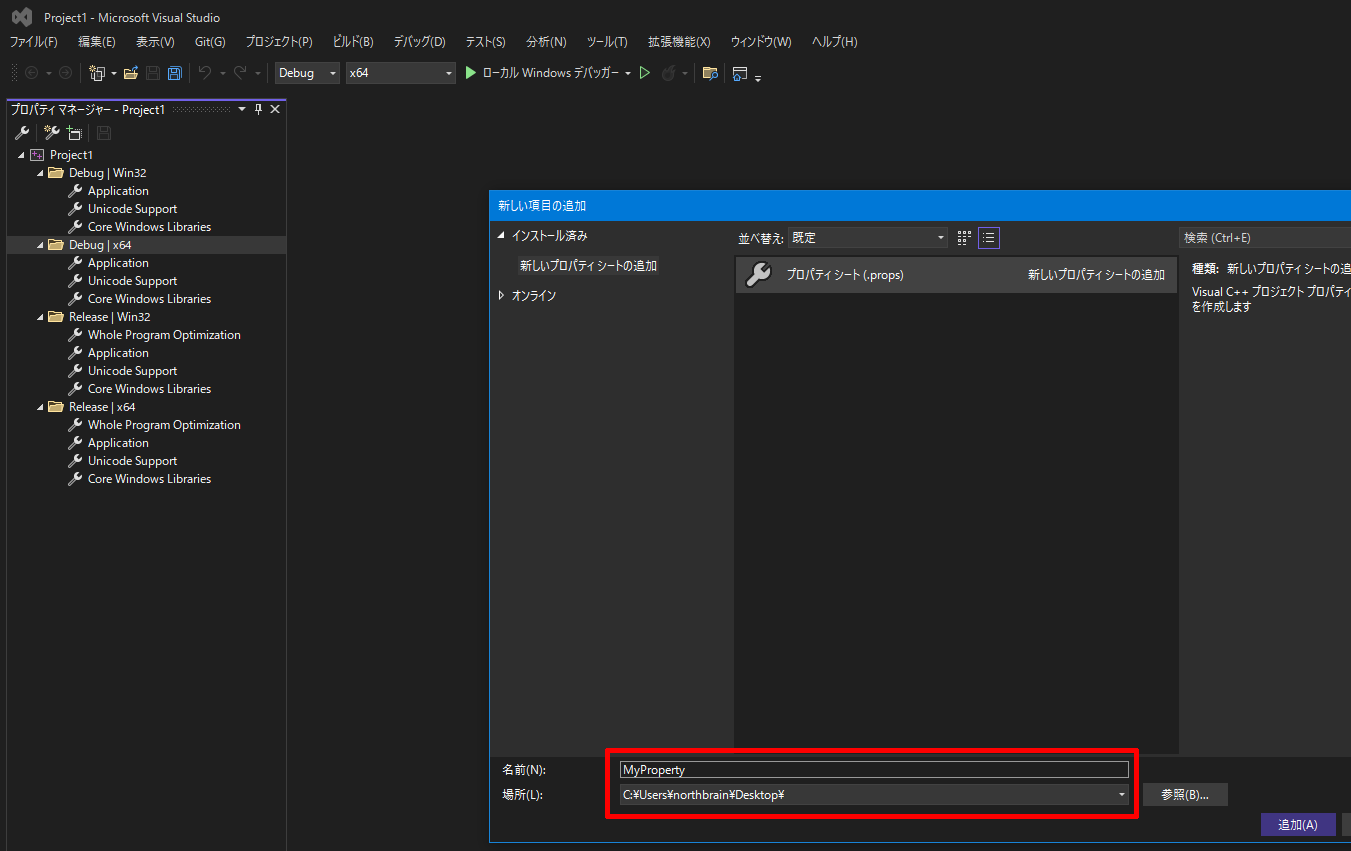The height and width of the screenshot is (851, 1351).
Task: Collapse the Release | Win32 node
Action: pyautogui.click(x=40, y=317)
